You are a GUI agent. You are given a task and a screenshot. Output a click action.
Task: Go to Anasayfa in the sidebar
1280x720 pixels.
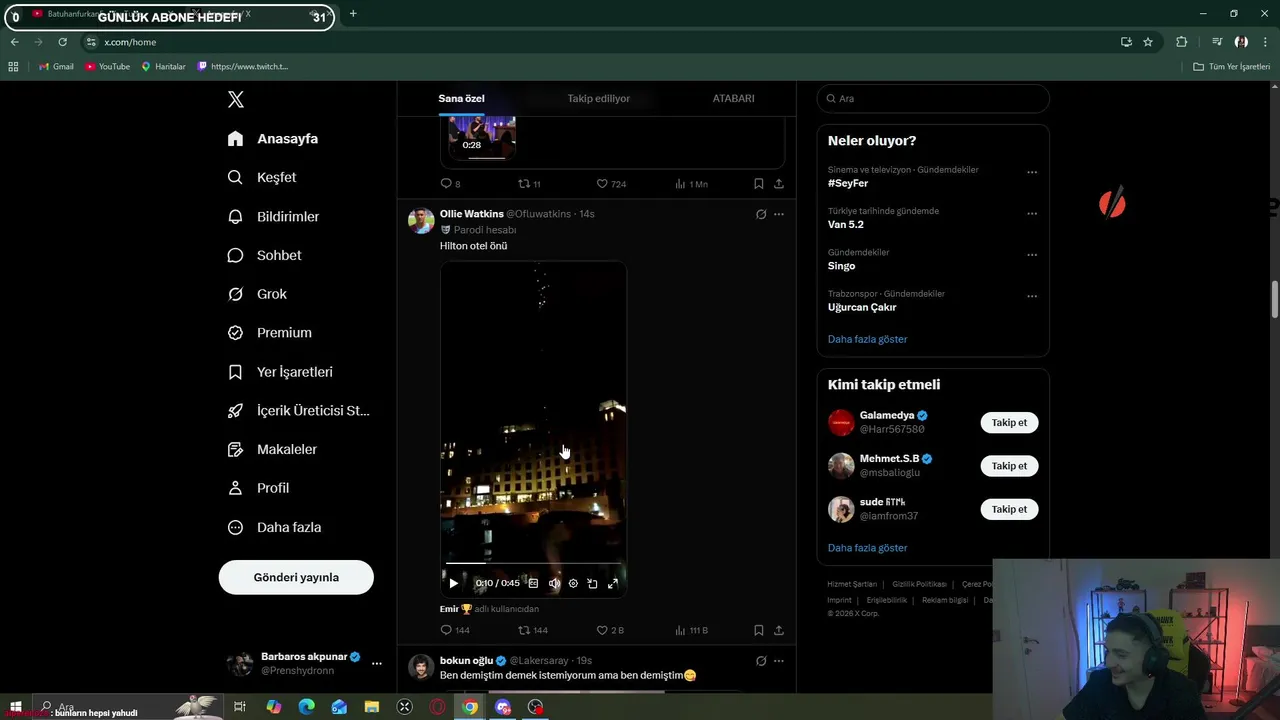coord(272,139)
